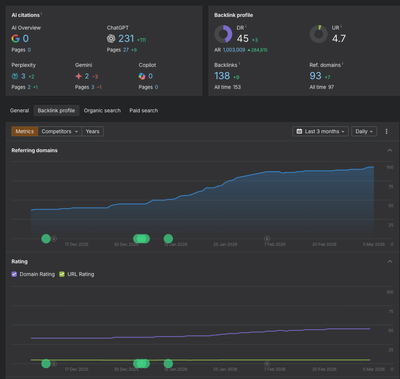Click the Copilot logo icon
This screenshot has height=379, width=400.
pos(142,76)
